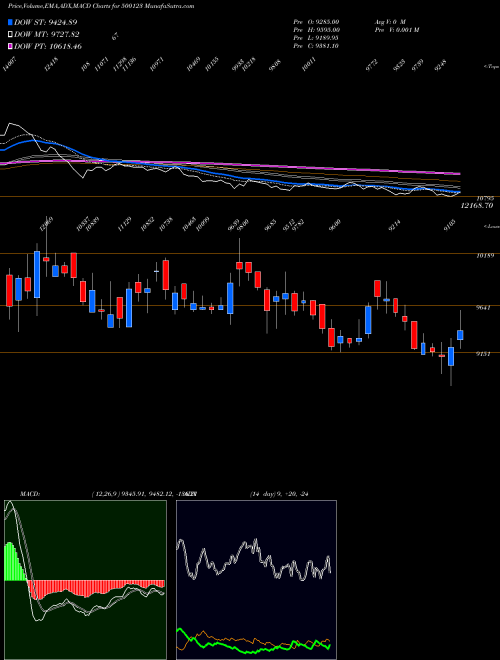This screenshot has width=500, height=660.
Task: Click the white ADX oscillating line
Action: (253, 560)
